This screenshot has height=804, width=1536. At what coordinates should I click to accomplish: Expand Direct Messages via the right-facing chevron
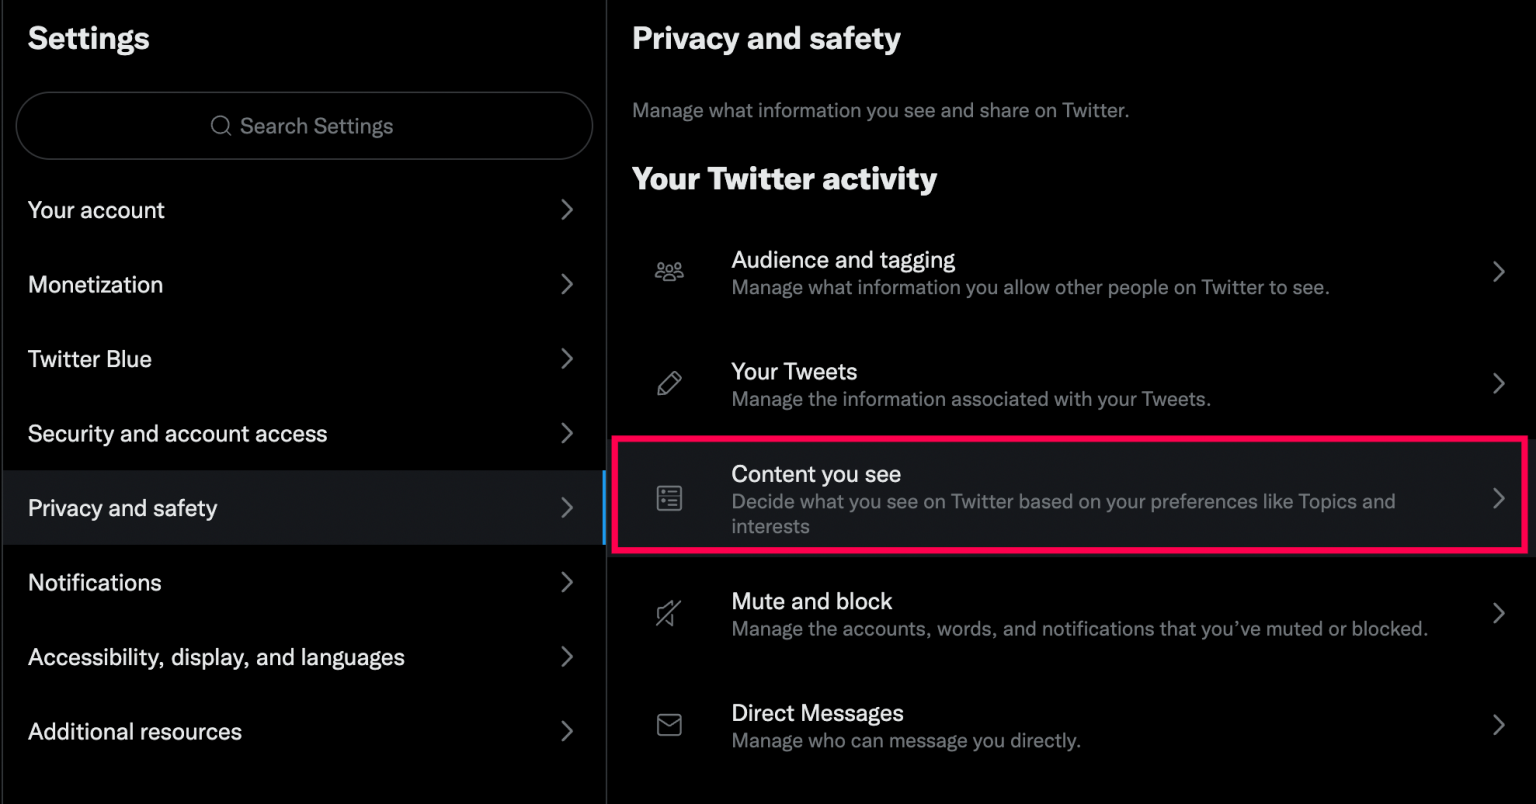pos(1498,725)
